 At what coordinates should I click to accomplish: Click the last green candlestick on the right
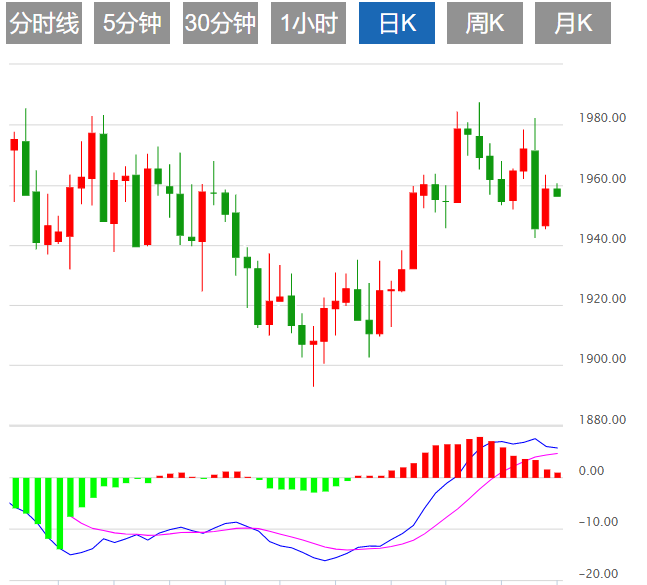coord(557,192)
